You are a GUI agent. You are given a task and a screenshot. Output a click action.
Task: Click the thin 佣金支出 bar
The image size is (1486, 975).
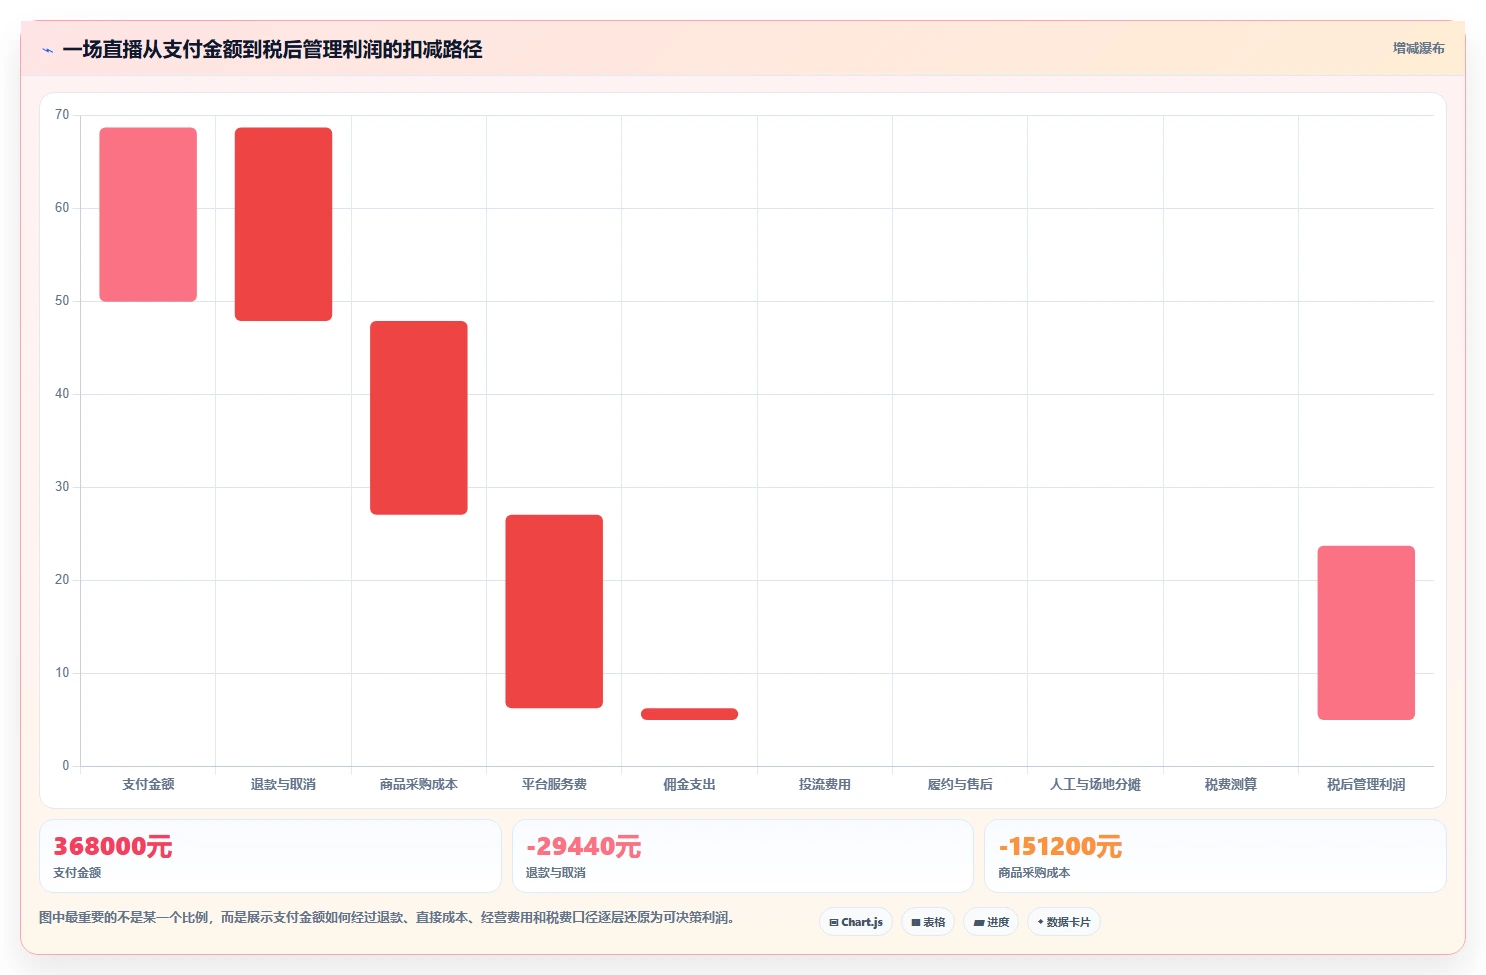[x=689, y=714]
